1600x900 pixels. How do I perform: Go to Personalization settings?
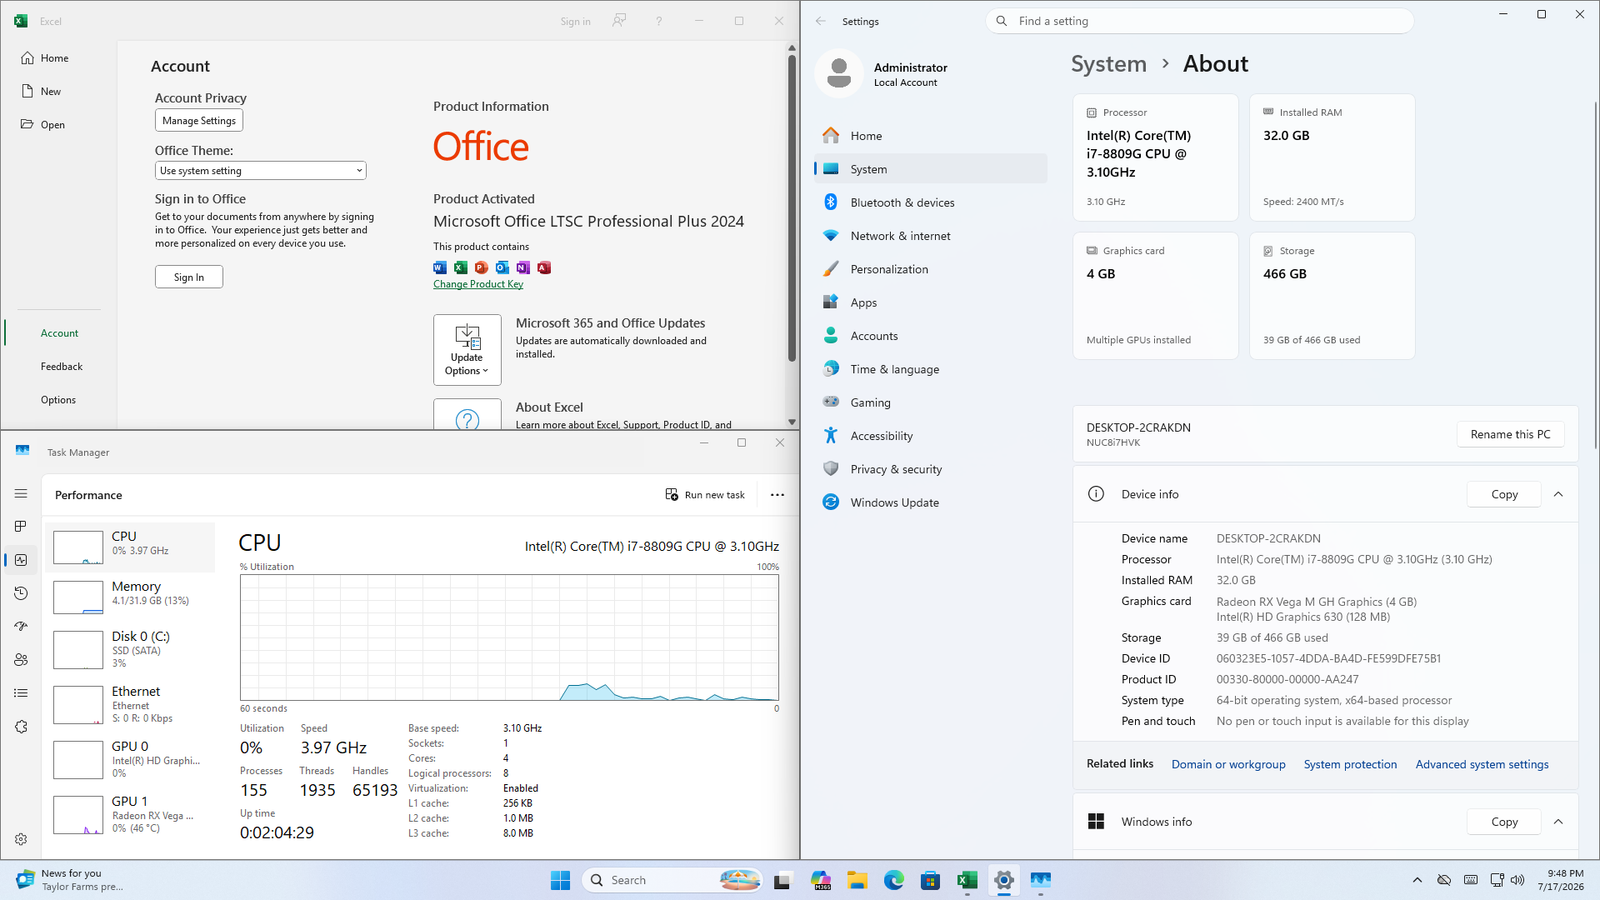pyautogui.click(x=931, y=269)
